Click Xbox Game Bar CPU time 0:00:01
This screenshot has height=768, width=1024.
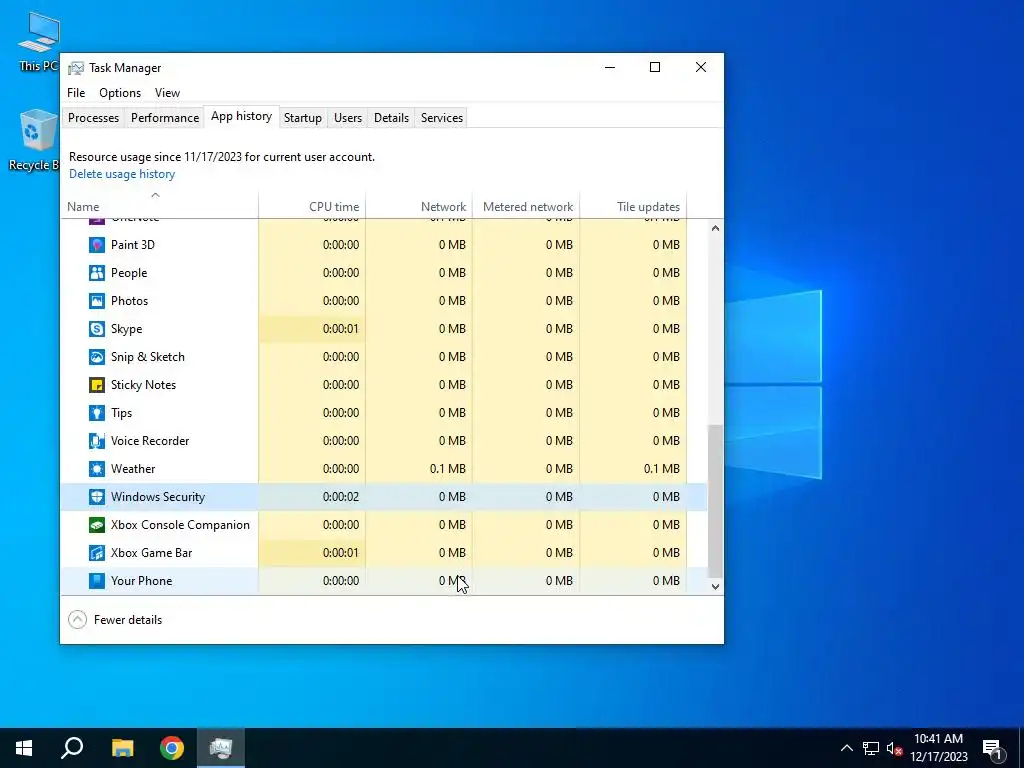point(341,553)
